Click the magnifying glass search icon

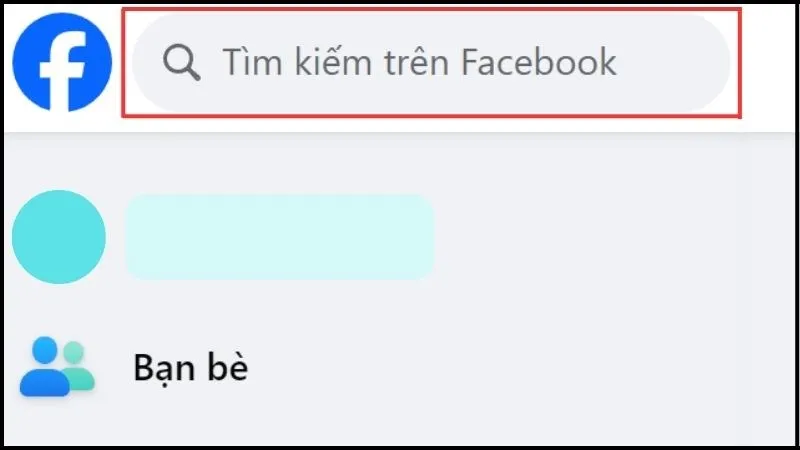pyautogui.click(x=181, y=62)
